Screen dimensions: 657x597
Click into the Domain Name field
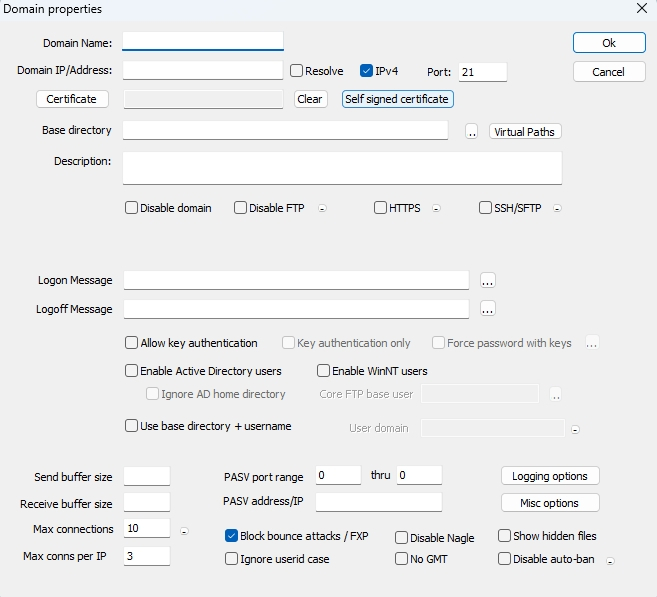pos(203,42)
